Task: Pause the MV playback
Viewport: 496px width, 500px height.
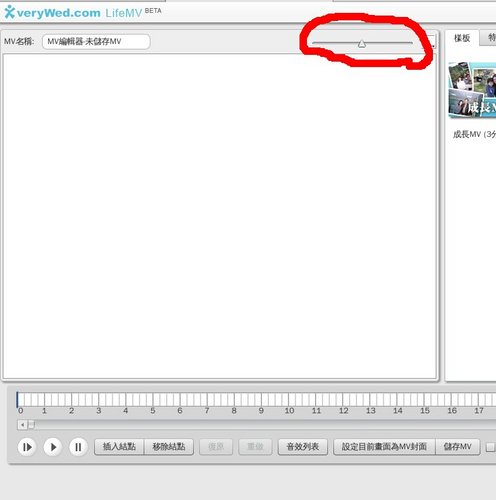Action: tap(78, 447)
